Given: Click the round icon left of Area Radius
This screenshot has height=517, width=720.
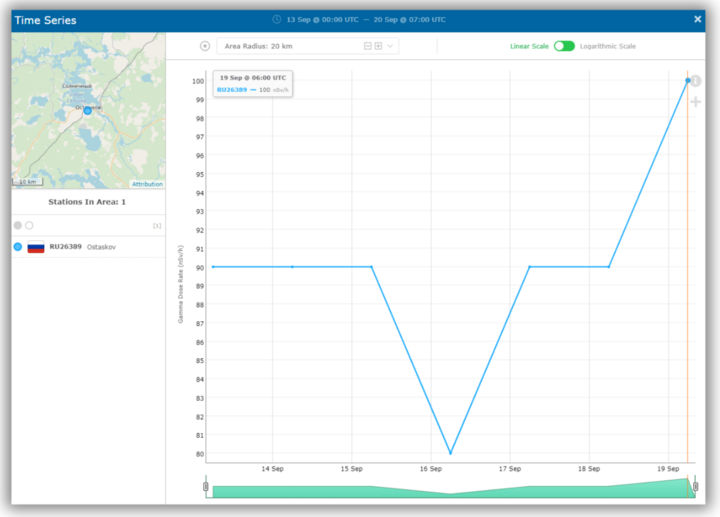Looking at the screenshot, I should (x=205, y=46).
